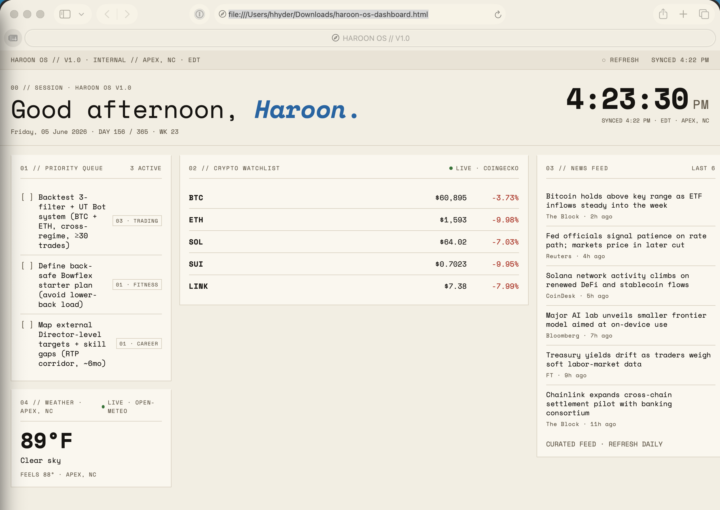Click the 01 · FITNESS tag
Screen dimensions: 720x510
(x=137, y=285)
